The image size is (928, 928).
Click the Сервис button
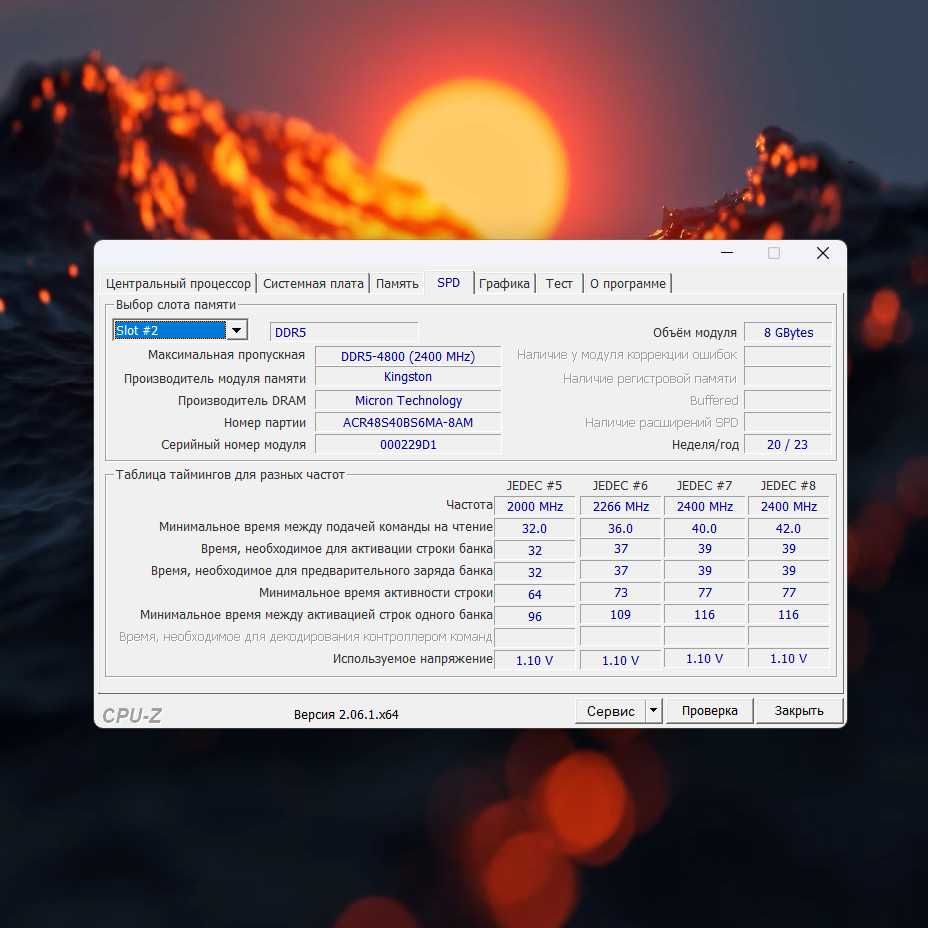click(x=610, y=710)
